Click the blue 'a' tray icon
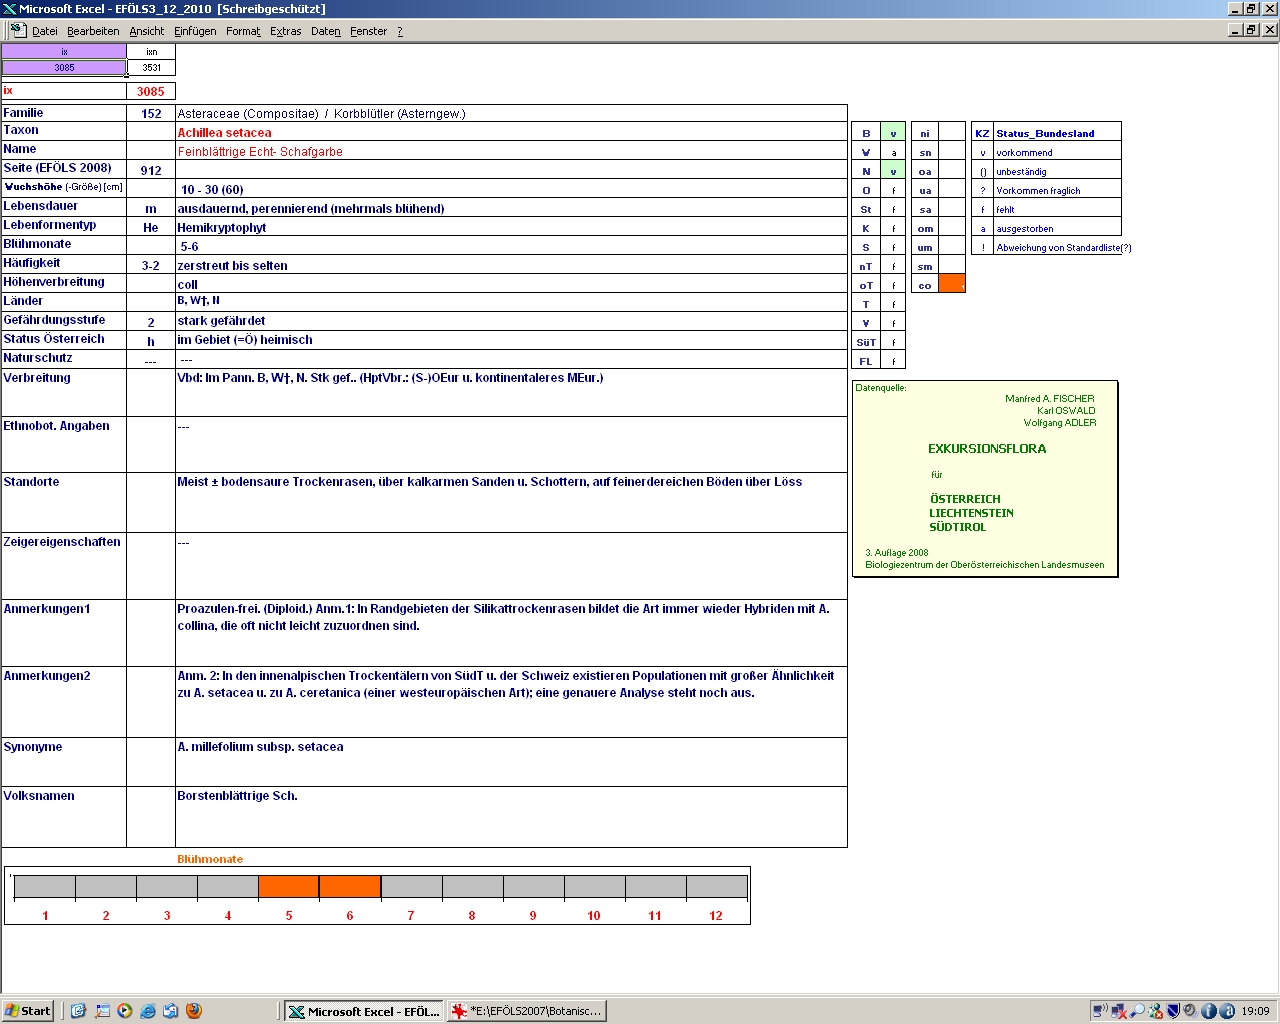Image resolution: width=1280 pixels, height=1024 pixels. coord(1227,1011)
